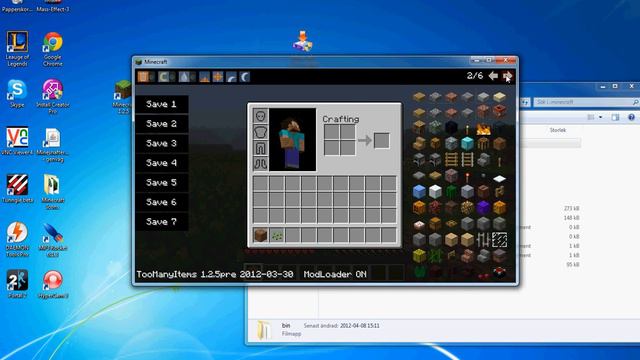Pick the melon block from item list
This screenshot has height=360, width=640.
tap(419, 256)
